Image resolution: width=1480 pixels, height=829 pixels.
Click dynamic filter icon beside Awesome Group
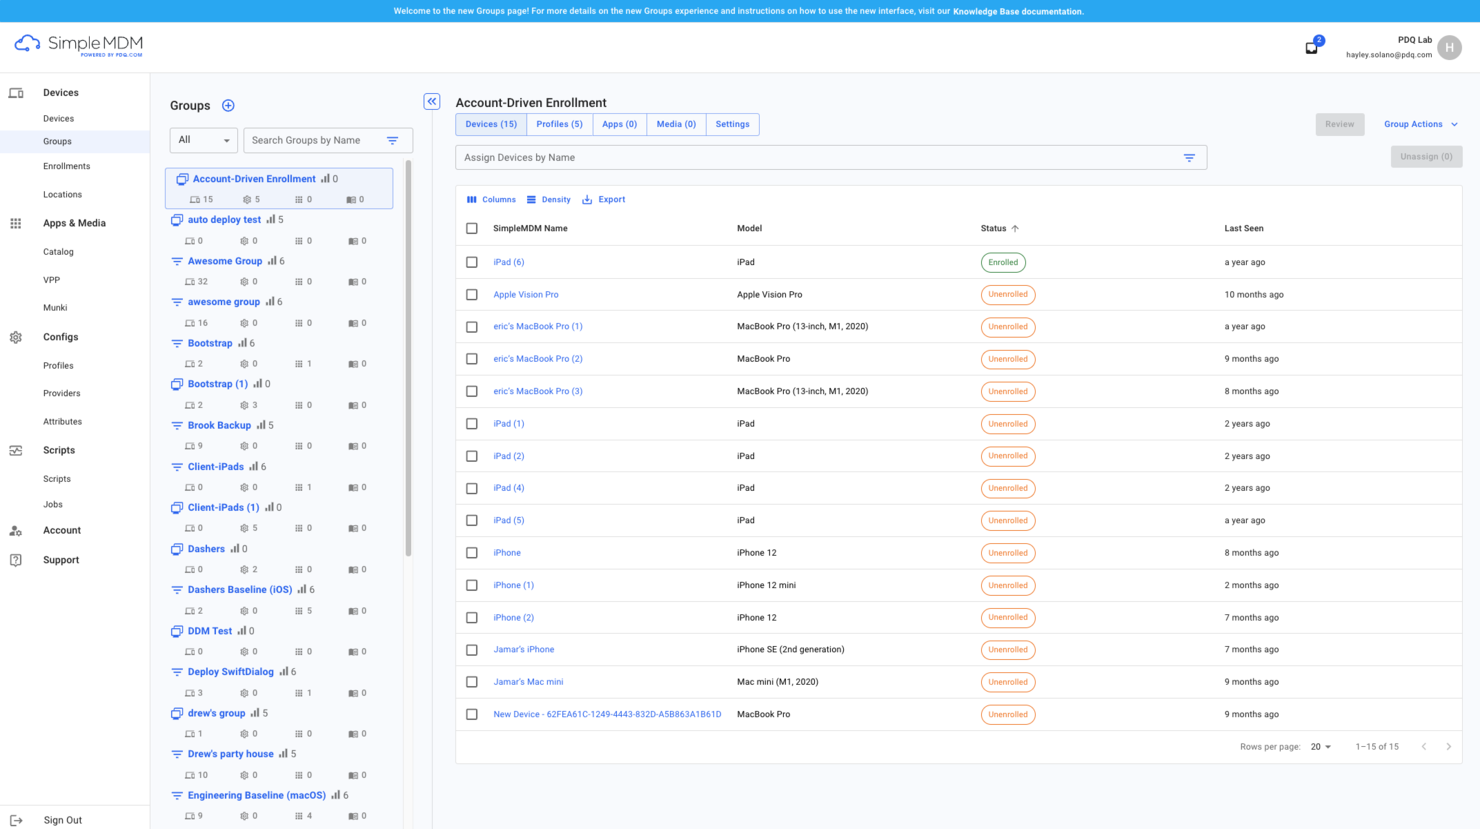tap(177, 261)
